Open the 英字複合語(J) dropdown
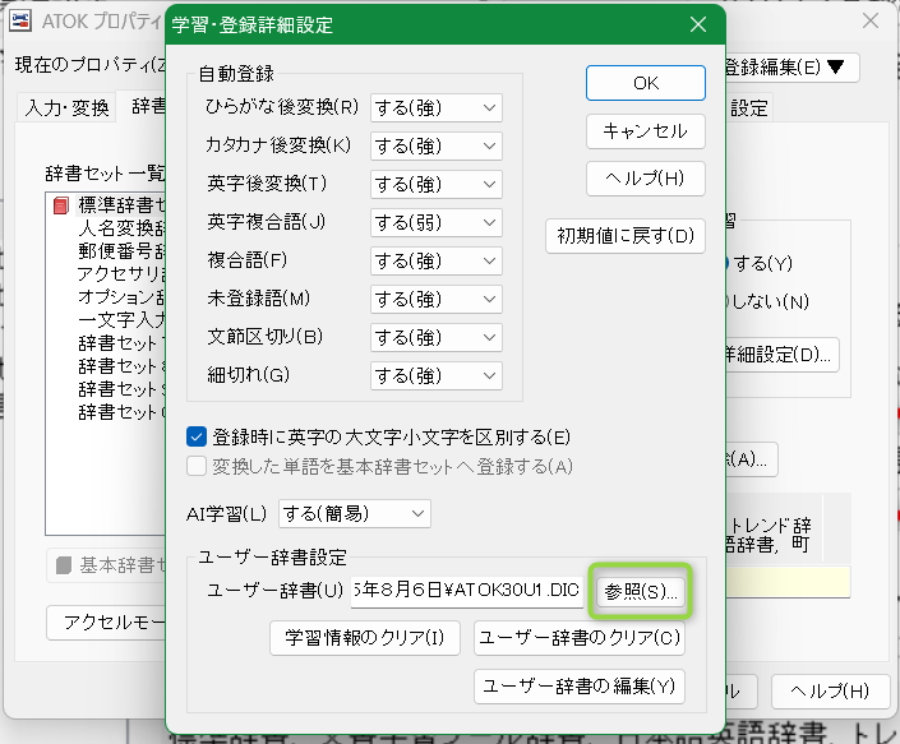The height and width of the screenshot is (744, 900). tap(436, 223)
